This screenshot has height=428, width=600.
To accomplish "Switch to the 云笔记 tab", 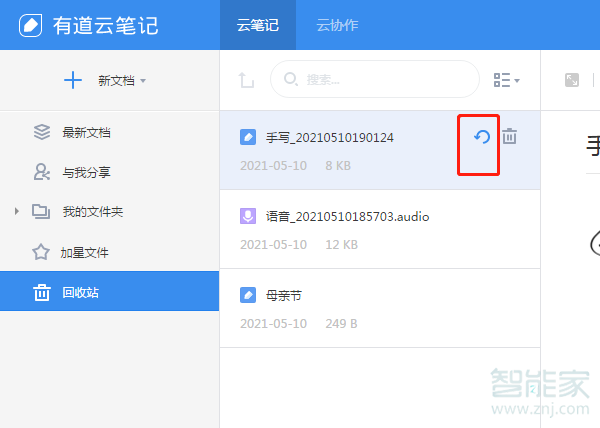I will 258,25.
